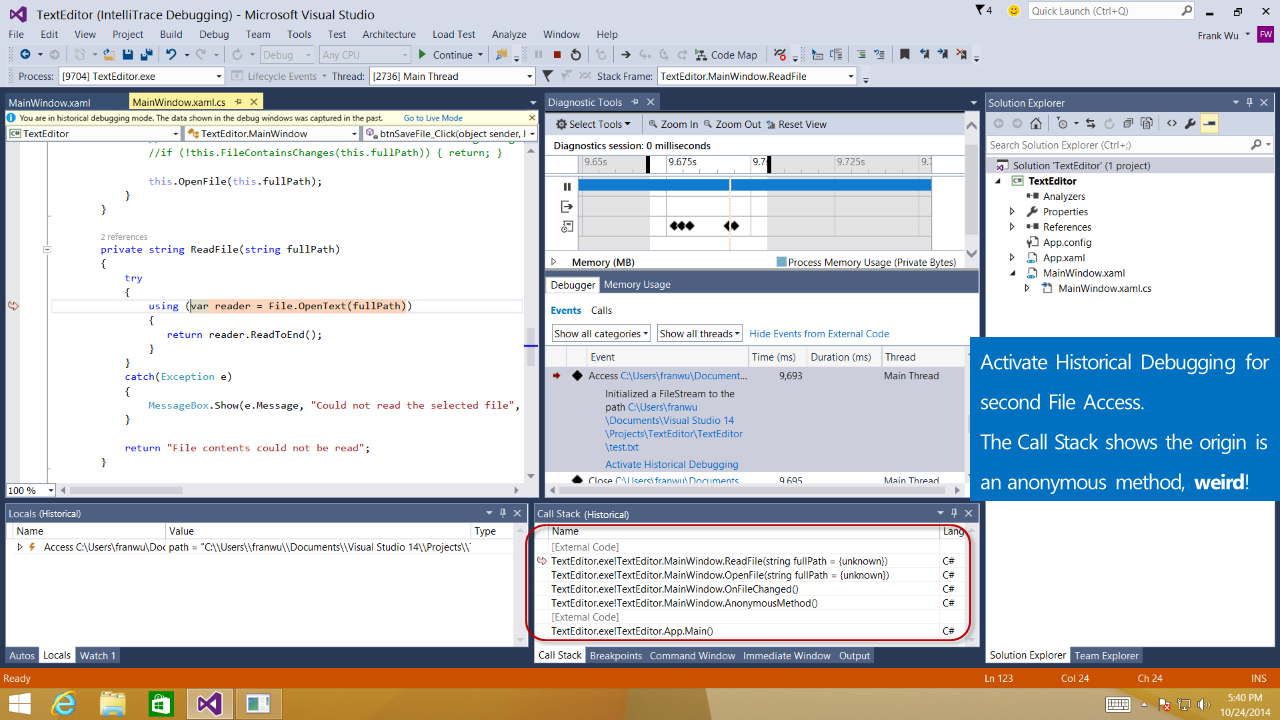Click Reset View in Diagnostic Tools
This screenshot has height=720, width=1280.
(796, 124)
